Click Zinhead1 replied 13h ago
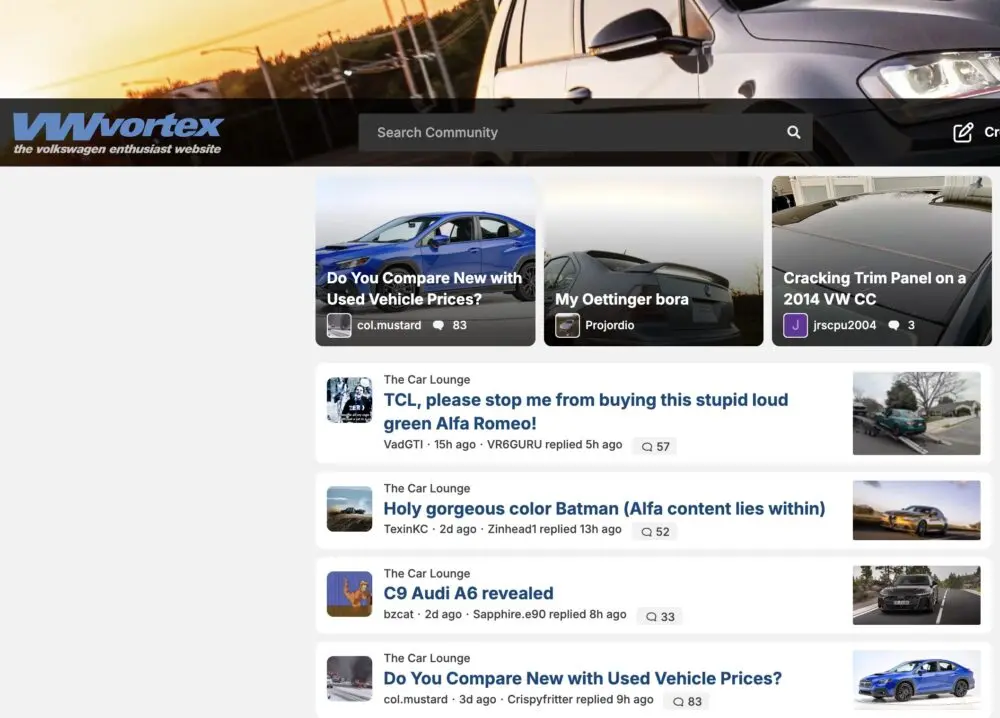This screenshot has height=718, width=1000. [x=554, y=529]
